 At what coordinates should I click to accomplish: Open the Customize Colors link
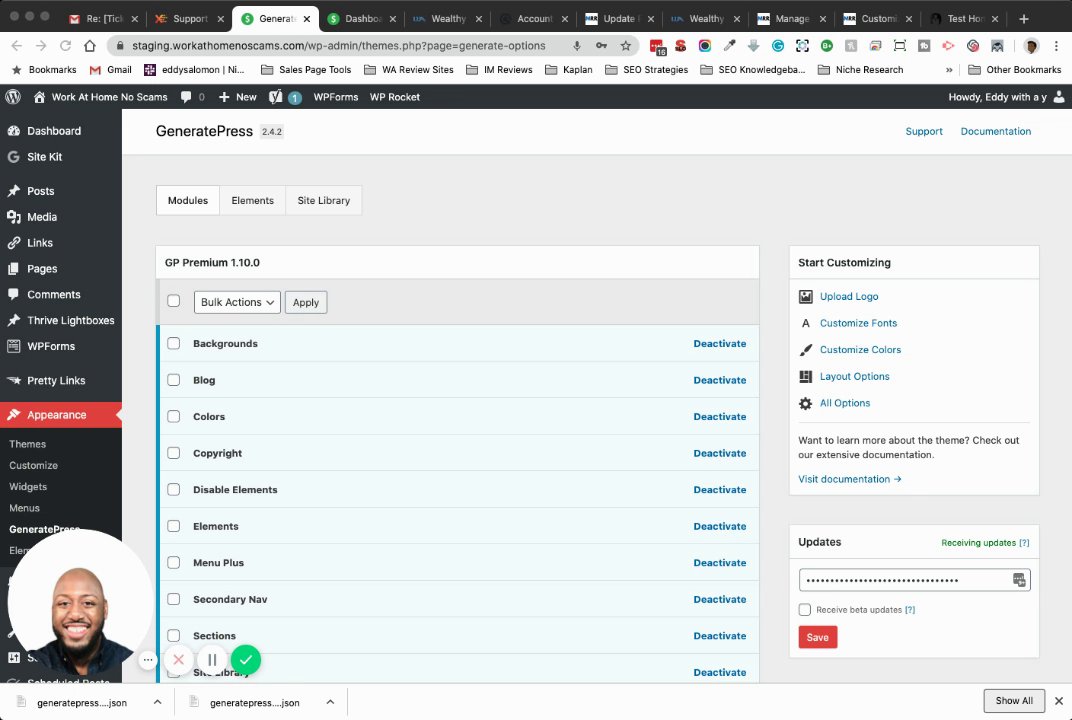[860, 349]
